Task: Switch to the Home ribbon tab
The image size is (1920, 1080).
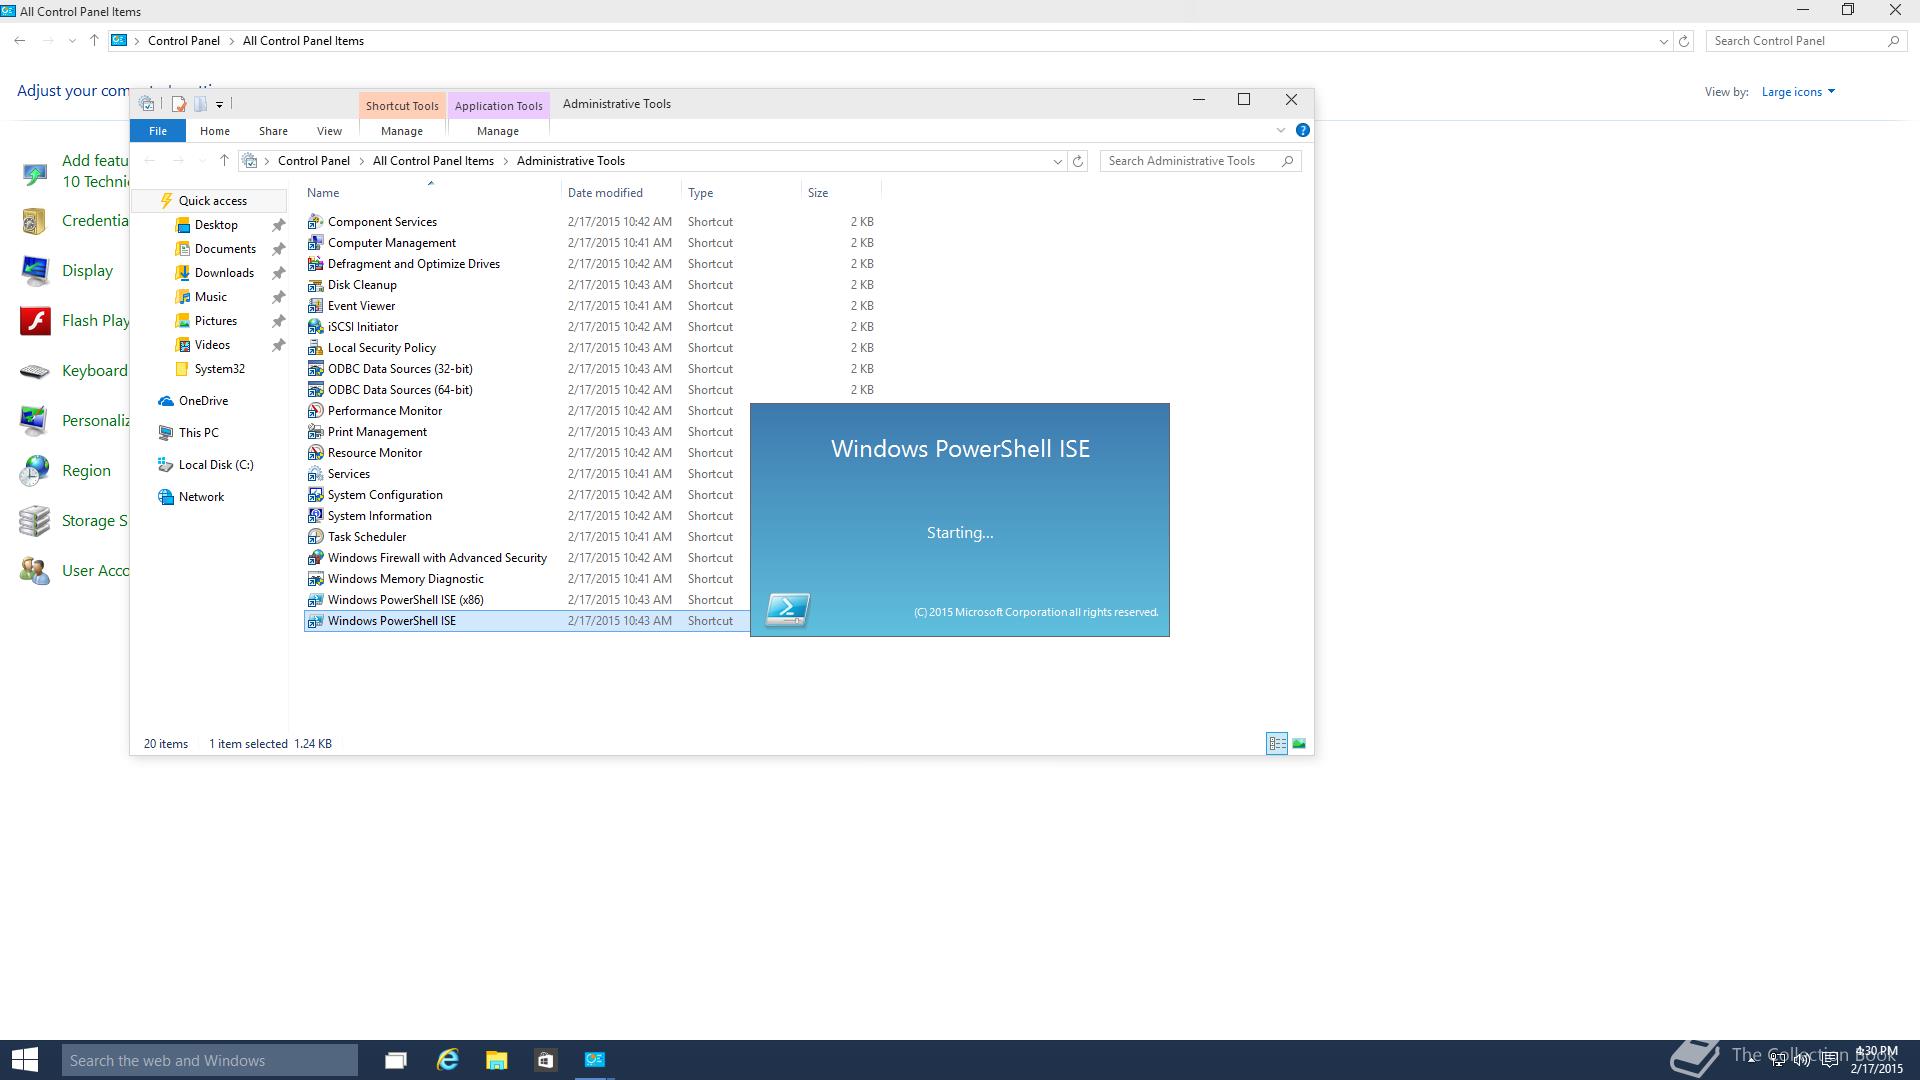Action: (215, 131)
